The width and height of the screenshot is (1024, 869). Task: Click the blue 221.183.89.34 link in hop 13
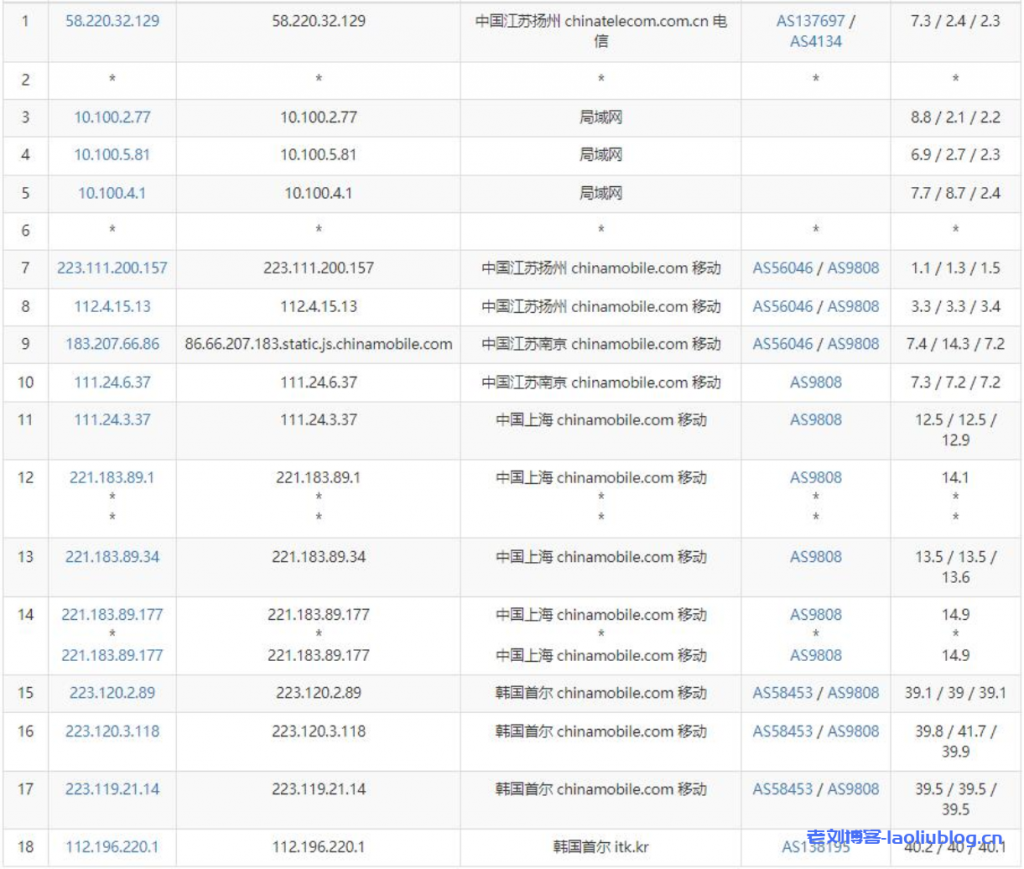112,557
